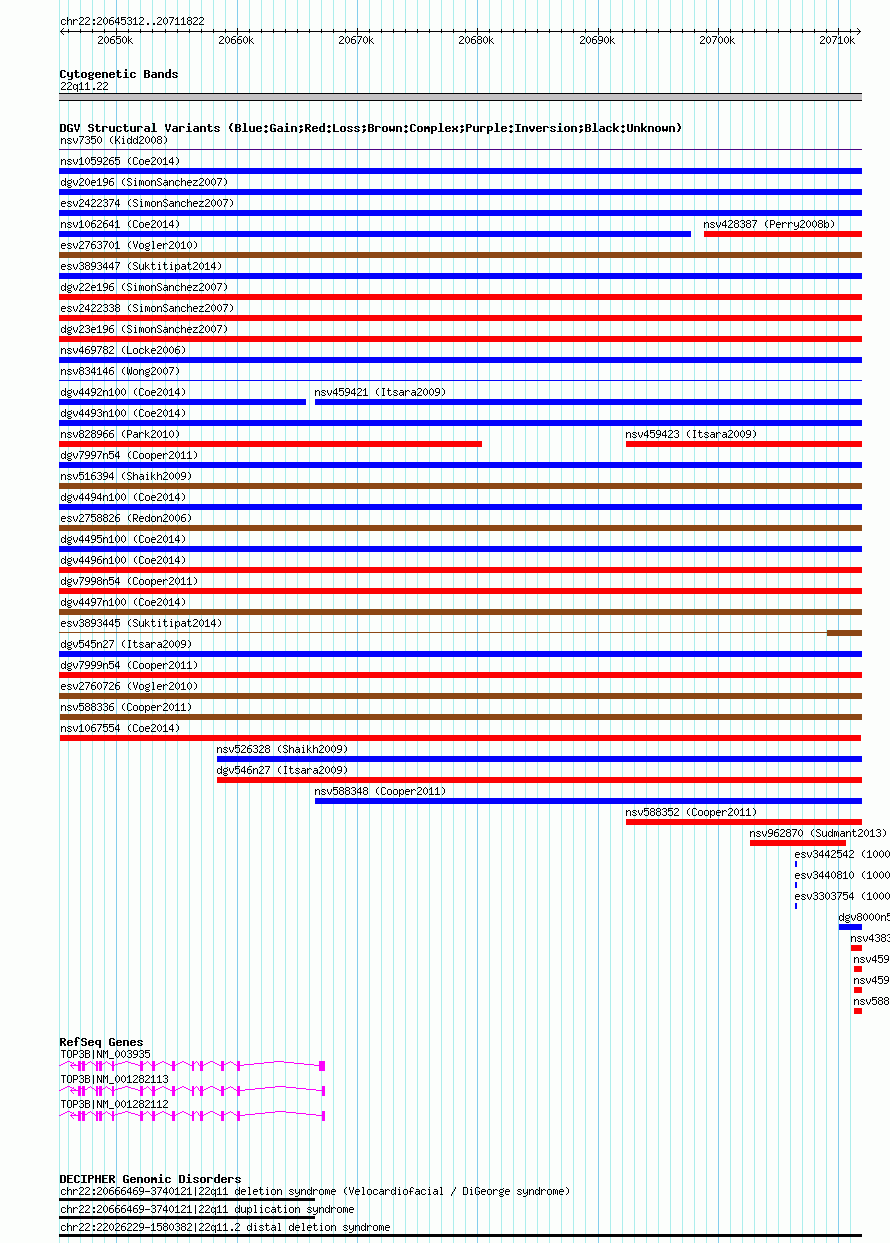The width and height of the screenshot is (890, 1243).
Task: Click the dgv4495n100 (Coe2014) label
Action: click(123, 539)
